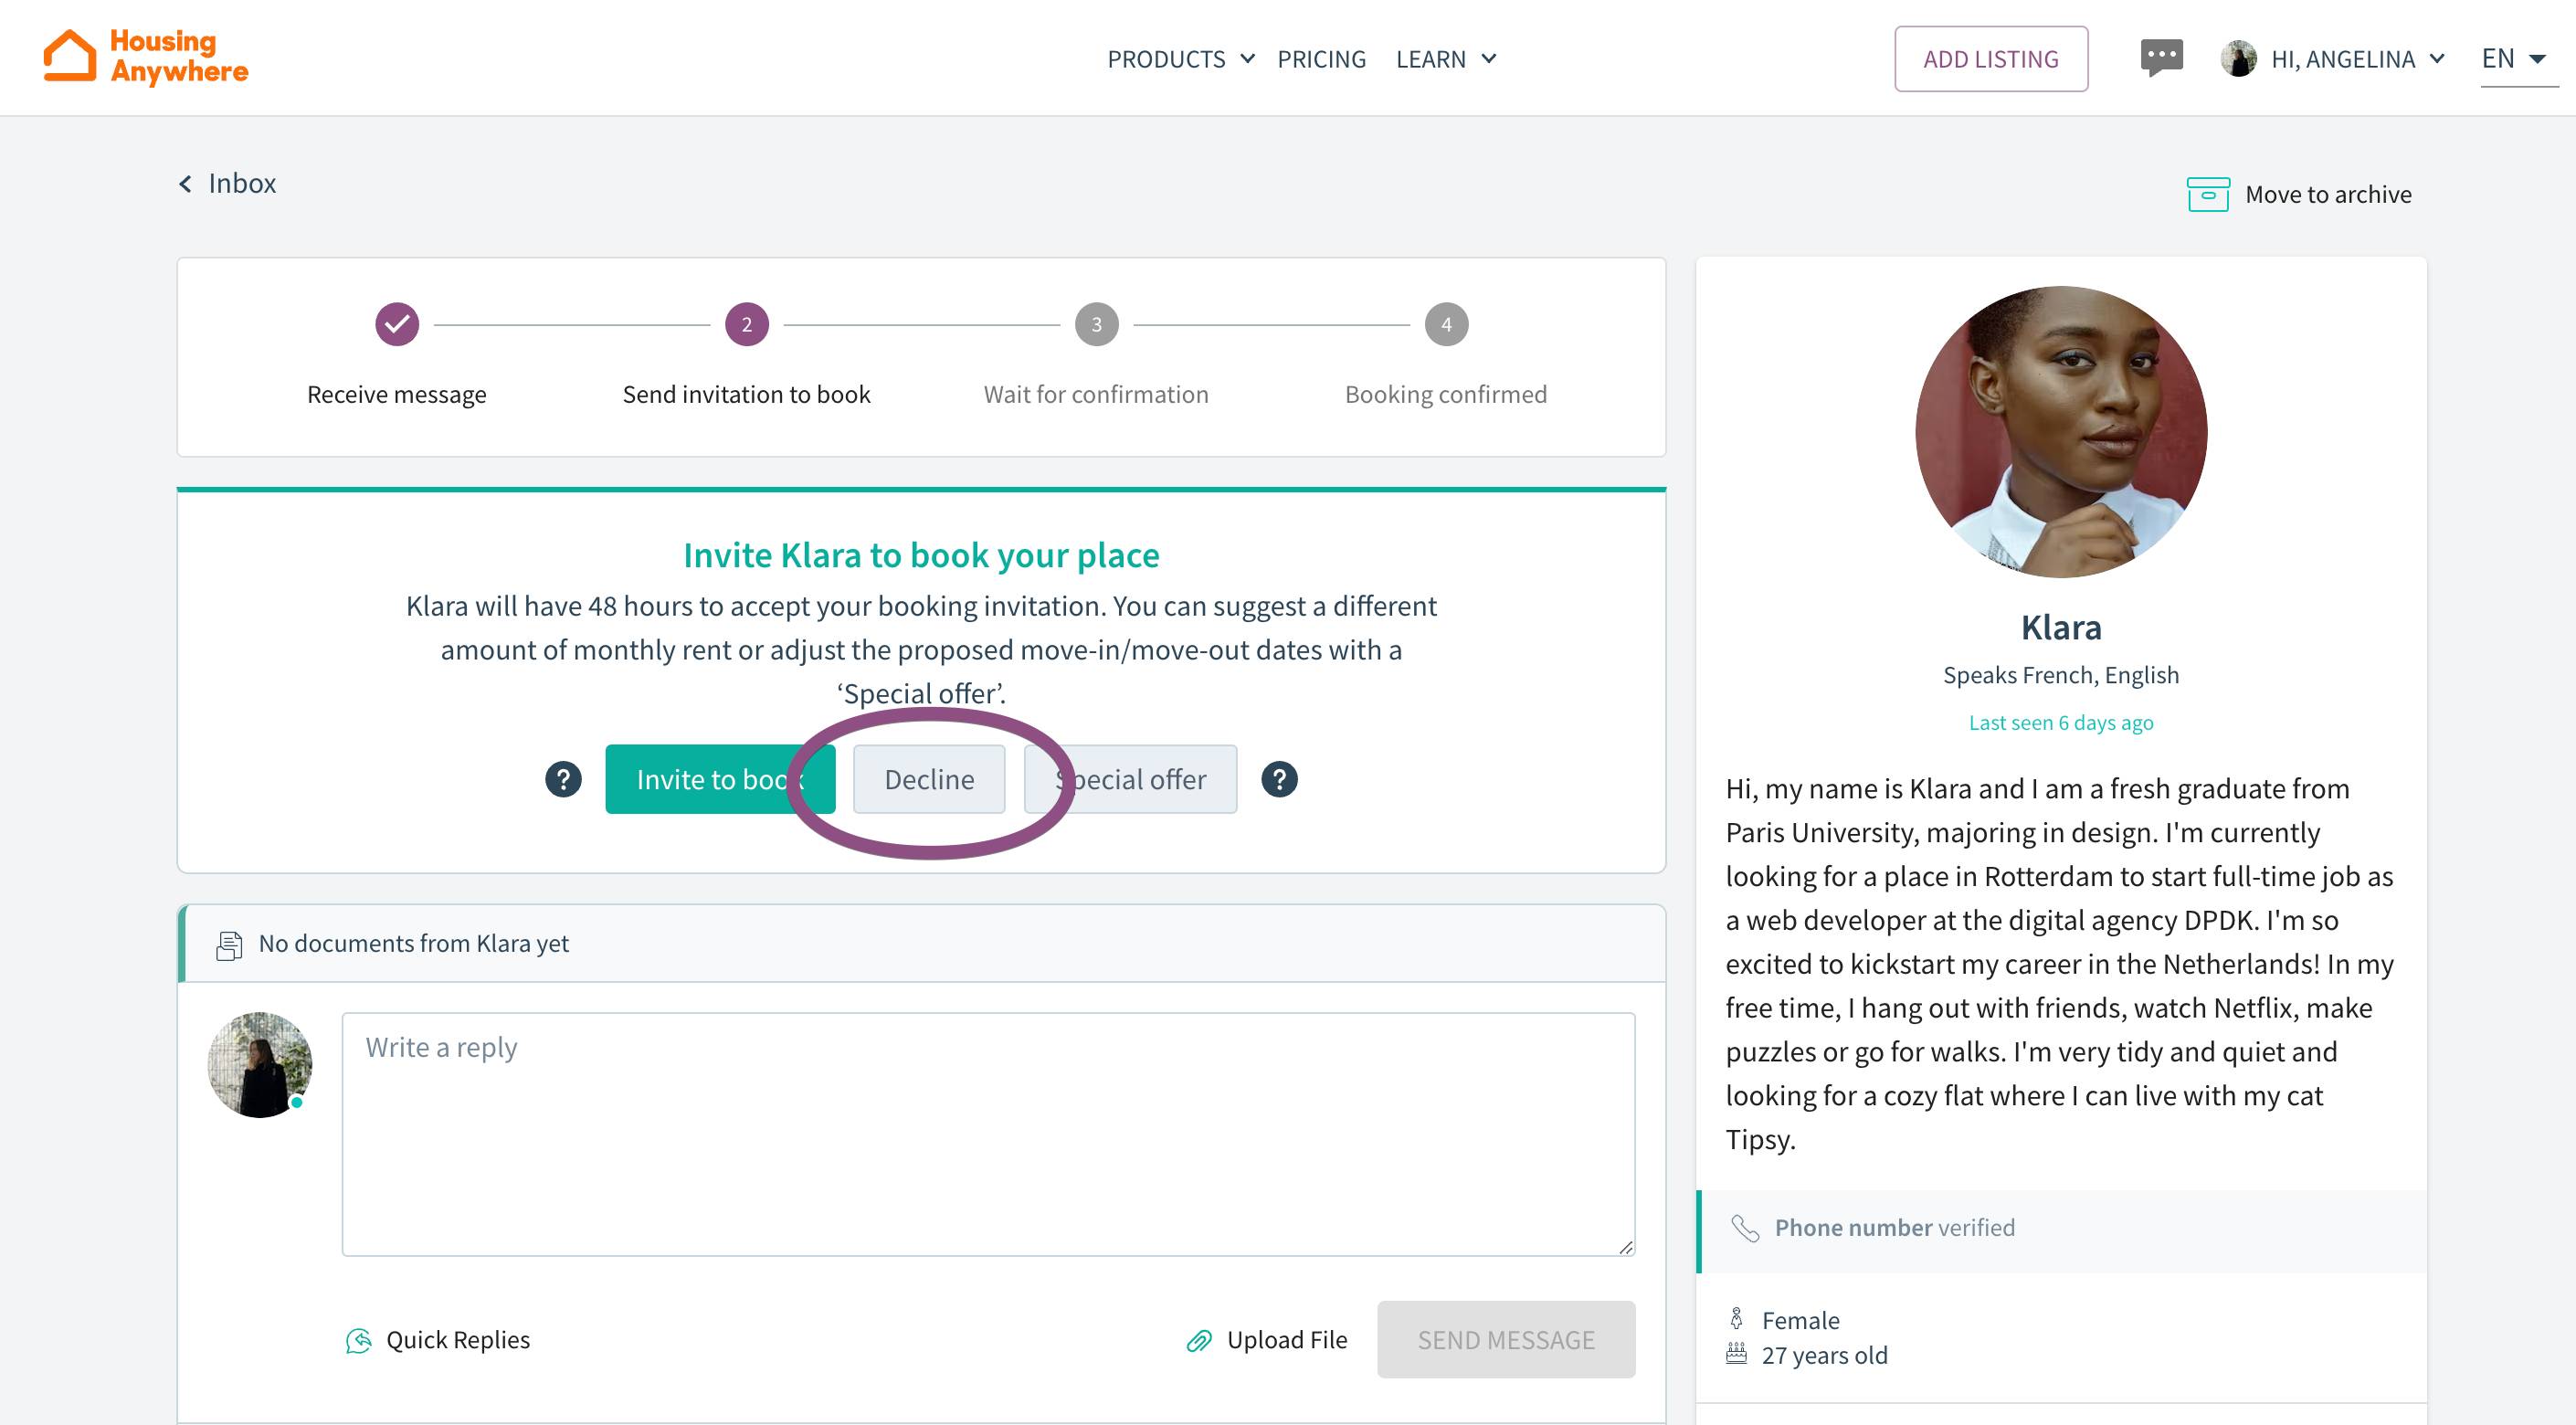This screenshot has height=1425, width=2576.
Task: Click the completed Receive message step checkmark
Action: [x=397, y=324]
